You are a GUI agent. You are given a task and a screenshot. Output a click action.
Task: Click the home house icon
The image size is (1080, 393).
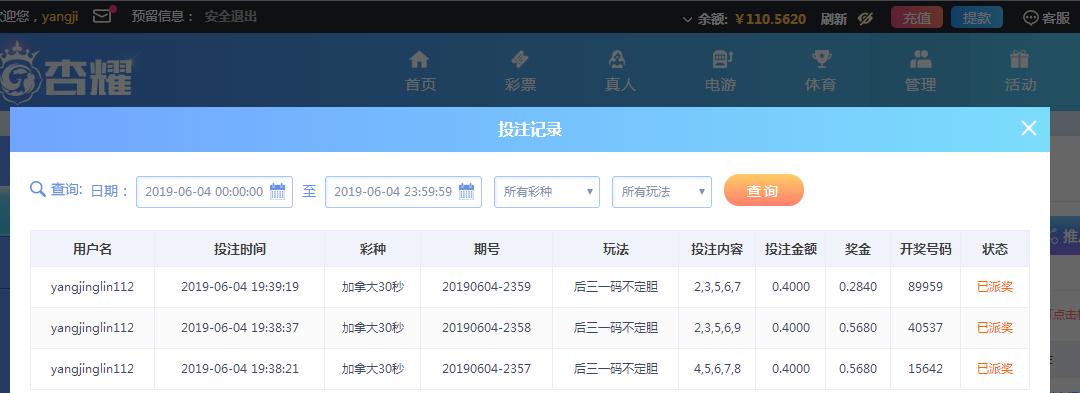point(419,60)
